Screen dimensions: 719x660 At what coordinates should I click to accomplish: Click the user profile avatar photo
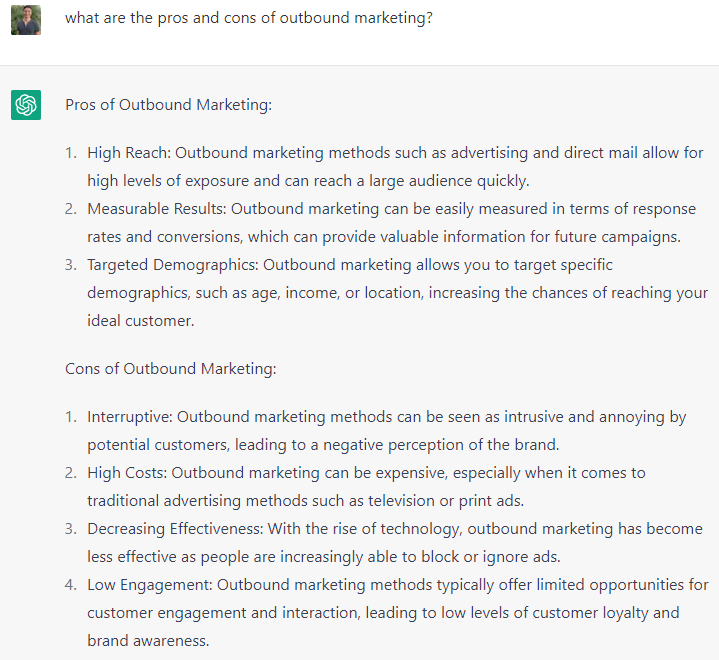click(26, 20)
